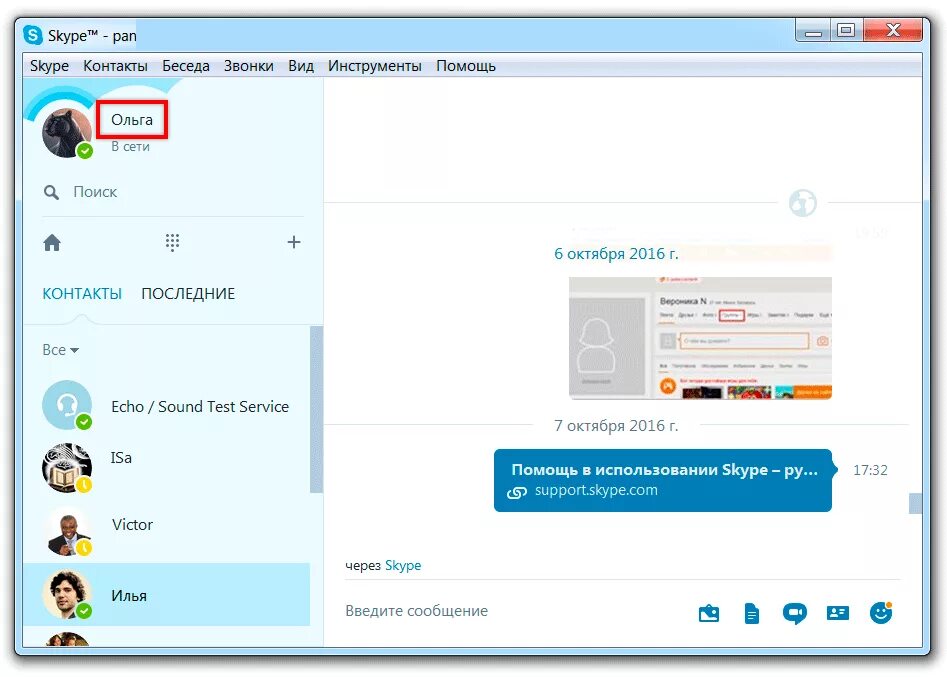
Task: Open the В сети status selector
Action: tap(130, 147)
